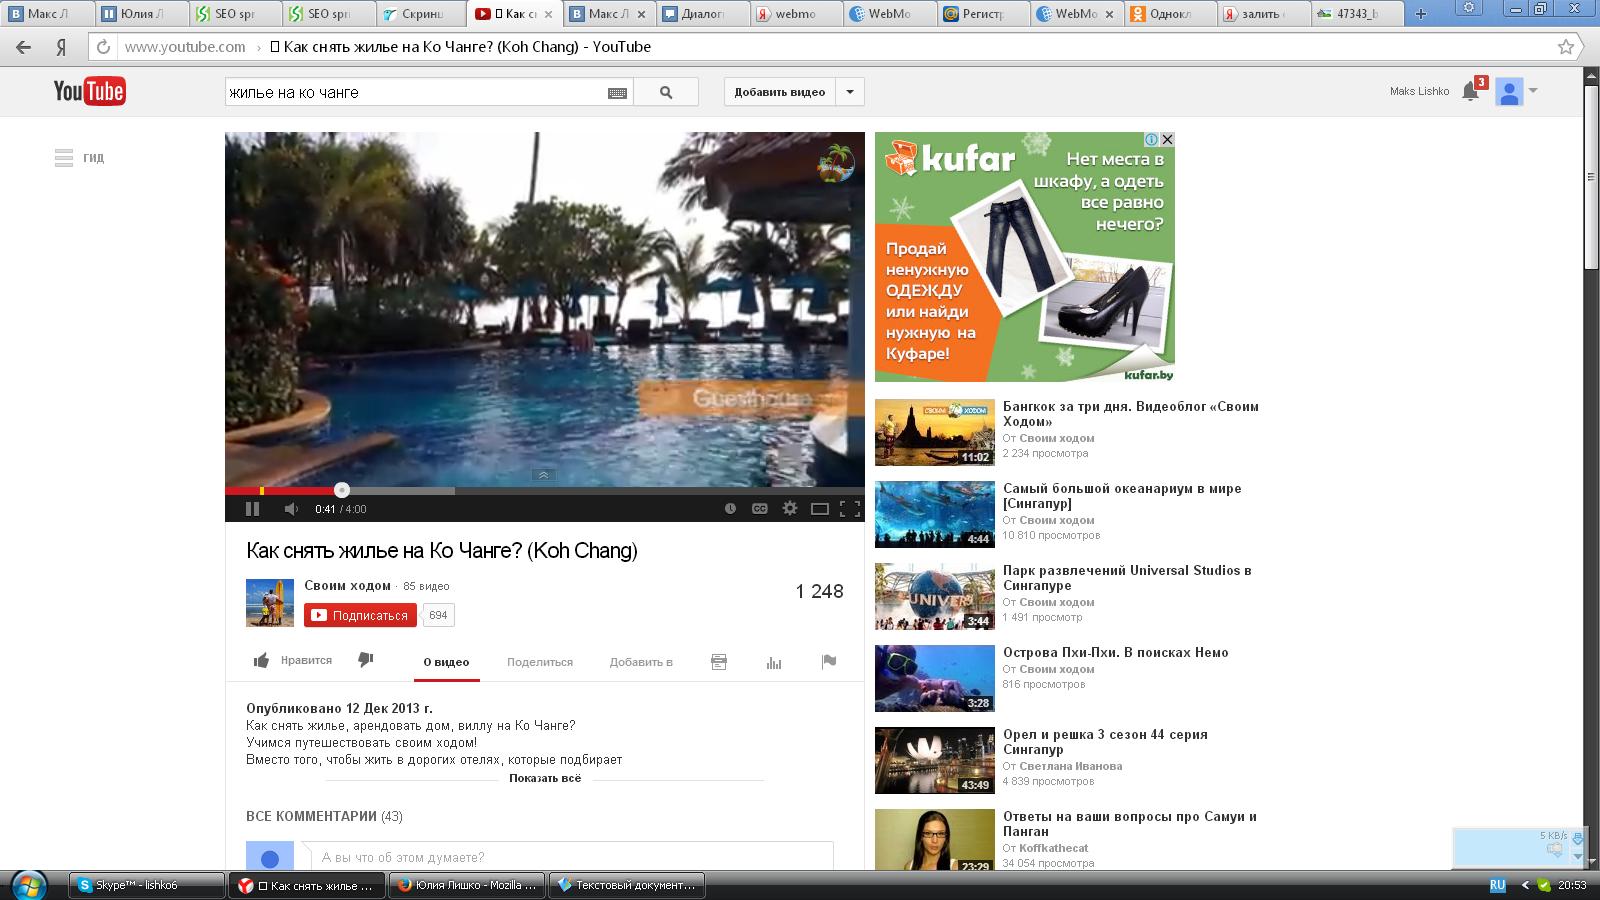Viewport: 1600px width, 900px height.
Task: Click the Yandex home button in toolbar
Action: 61,47
